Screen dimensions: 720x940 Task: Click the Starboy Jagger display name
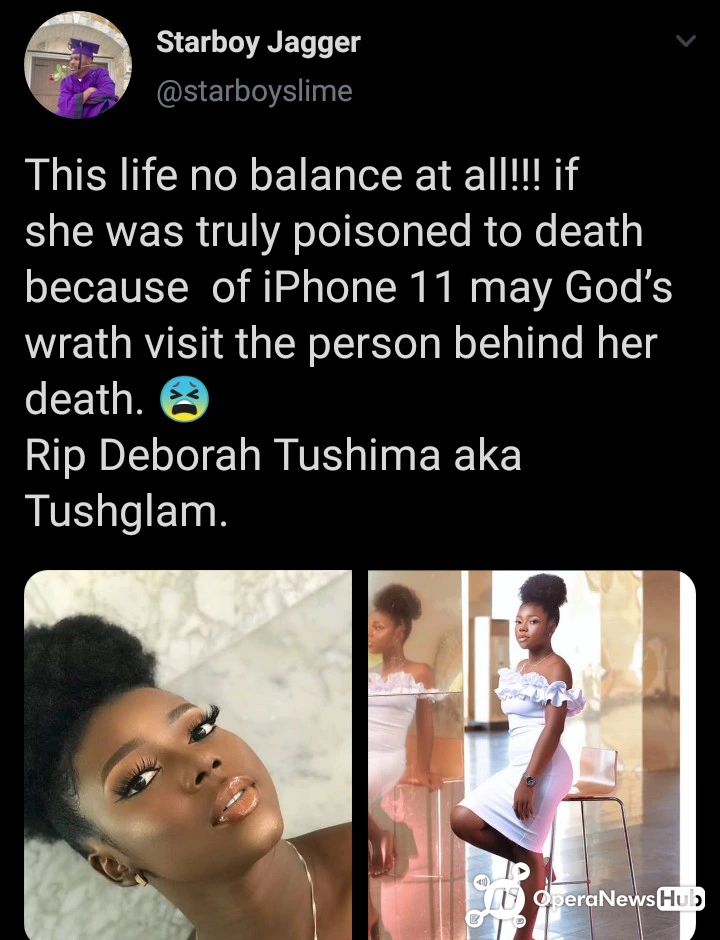(x=258, y=43)
